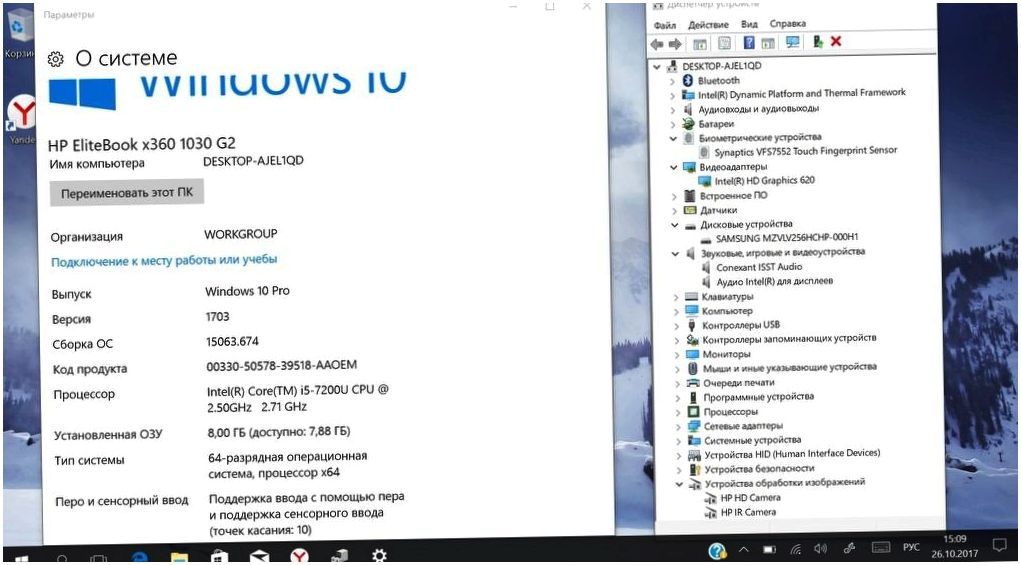Click Подключение к месту работы или учебы link
Image resolution: width=1021 pixels, height=565 pixels.
pyautogui.click(x=164, y=260)
